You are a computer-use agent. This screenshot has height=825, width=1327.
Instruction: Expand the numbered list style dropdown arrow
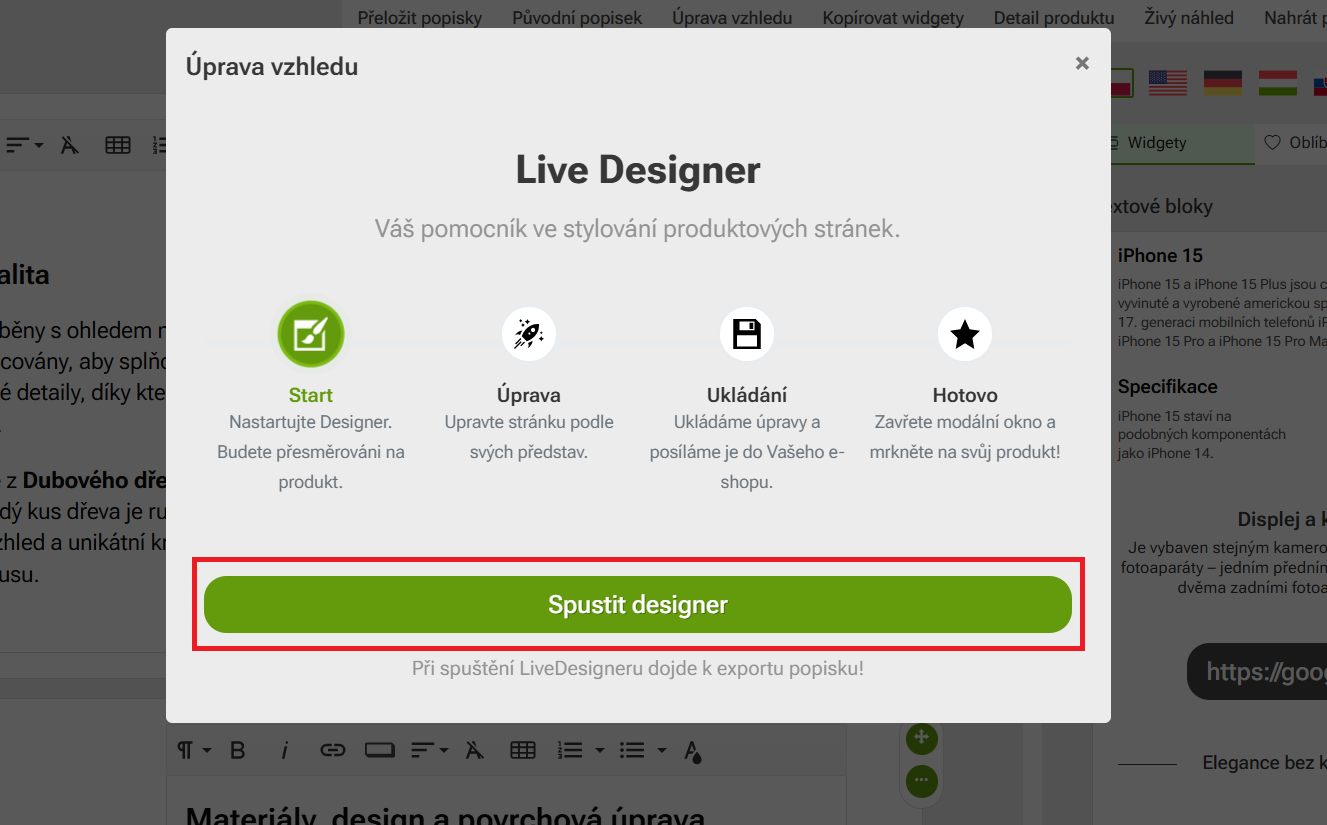(x=600, y=750)
